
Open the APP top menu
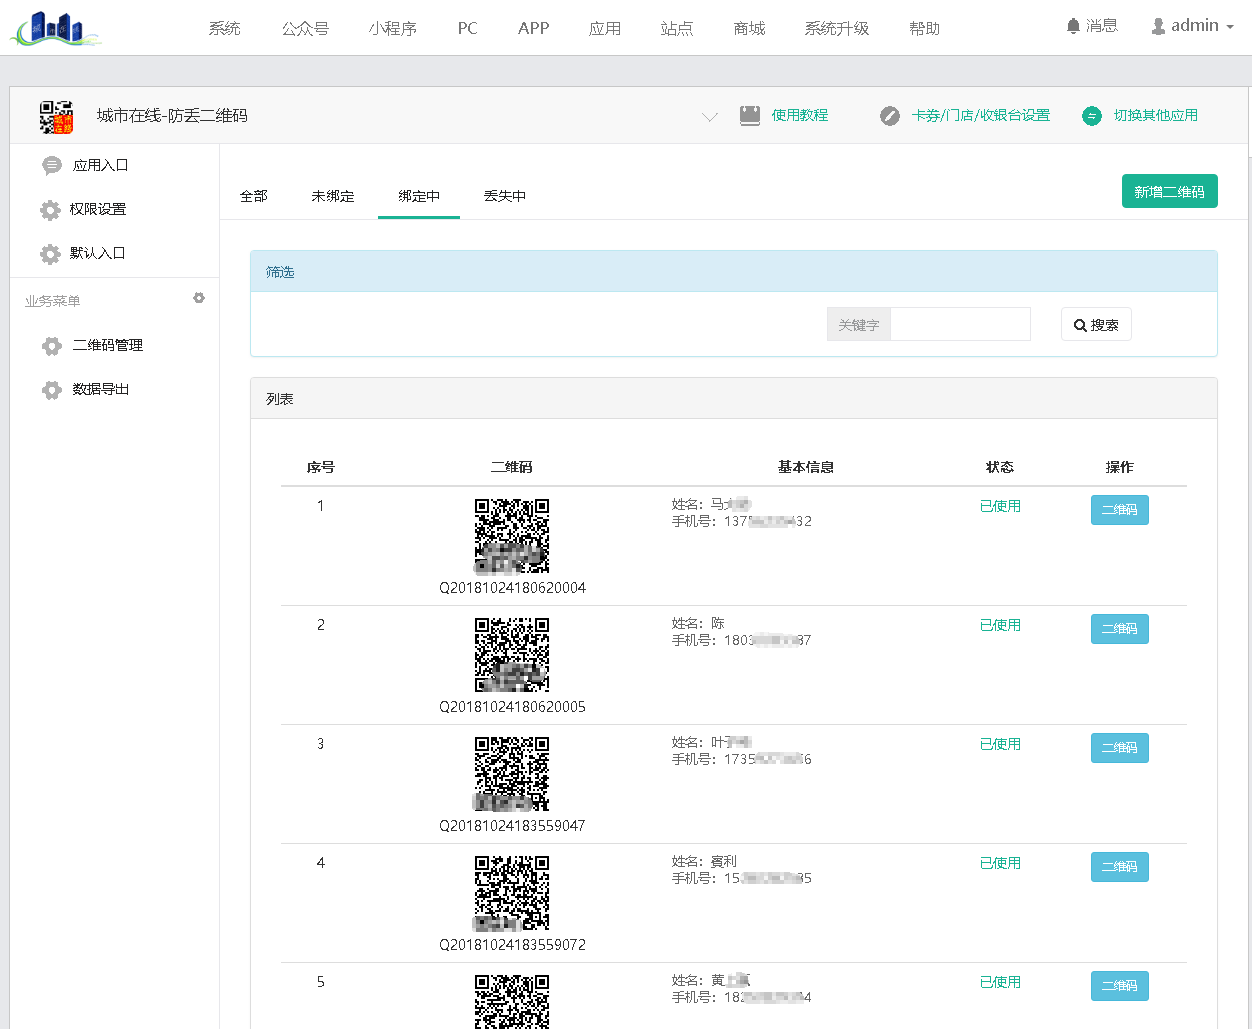[x=534, y=28]
